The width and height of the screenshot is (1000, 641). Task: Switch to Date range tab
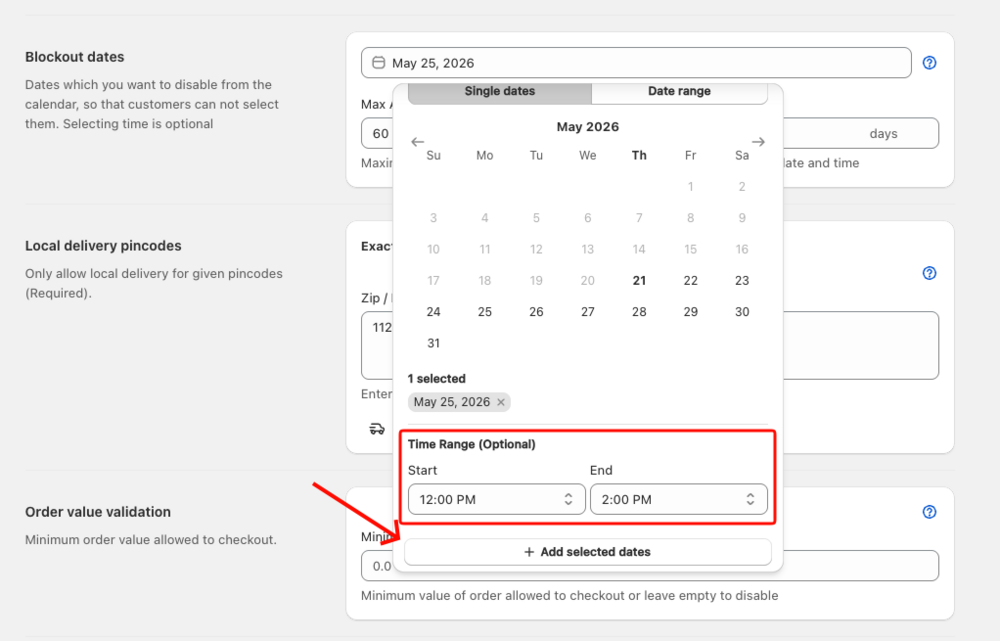coord(679,91)
